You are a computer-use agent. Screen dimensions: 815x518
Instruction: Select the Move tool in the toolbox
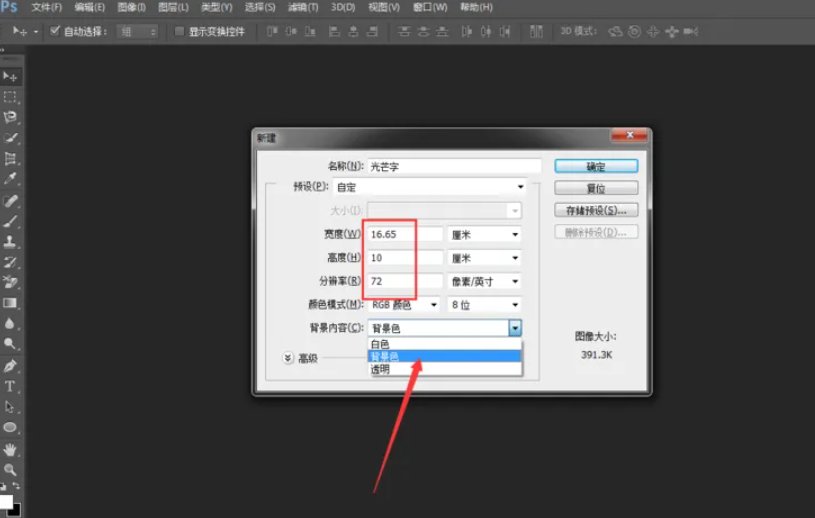pos(10,77)
